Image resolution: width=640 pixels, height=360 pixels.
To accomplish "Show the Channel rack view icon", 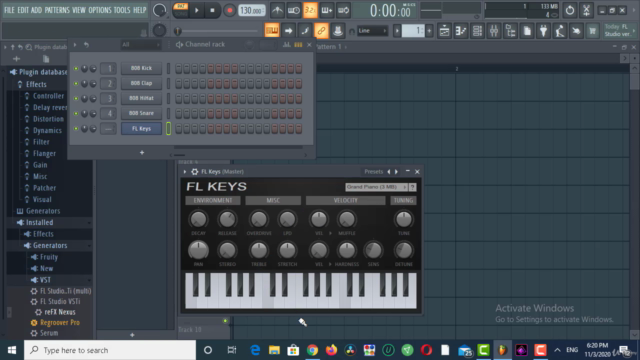I will point(477,31).
